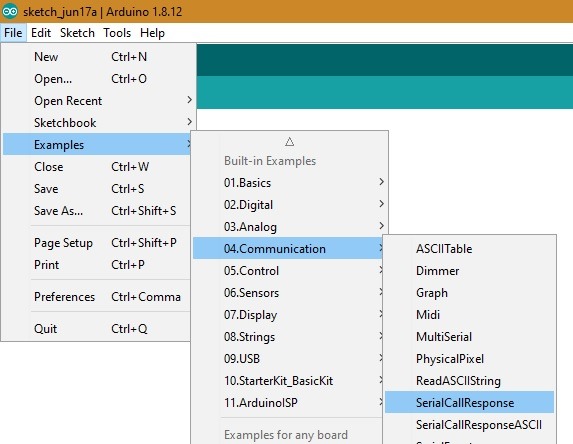The height and width of the screenshot is (444, 573).
Task: Open the SerialCallResponseASCII example sketch
Action: pos(470,424)
